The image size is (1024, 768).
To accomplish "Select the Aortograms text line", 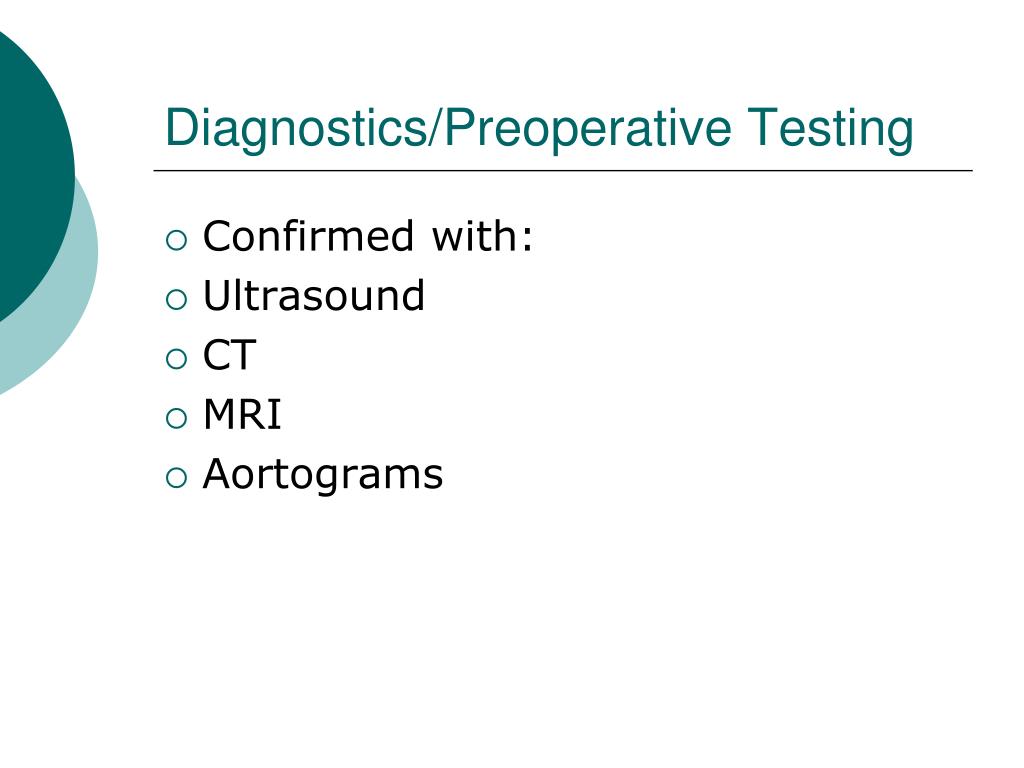I will (323, 475).
